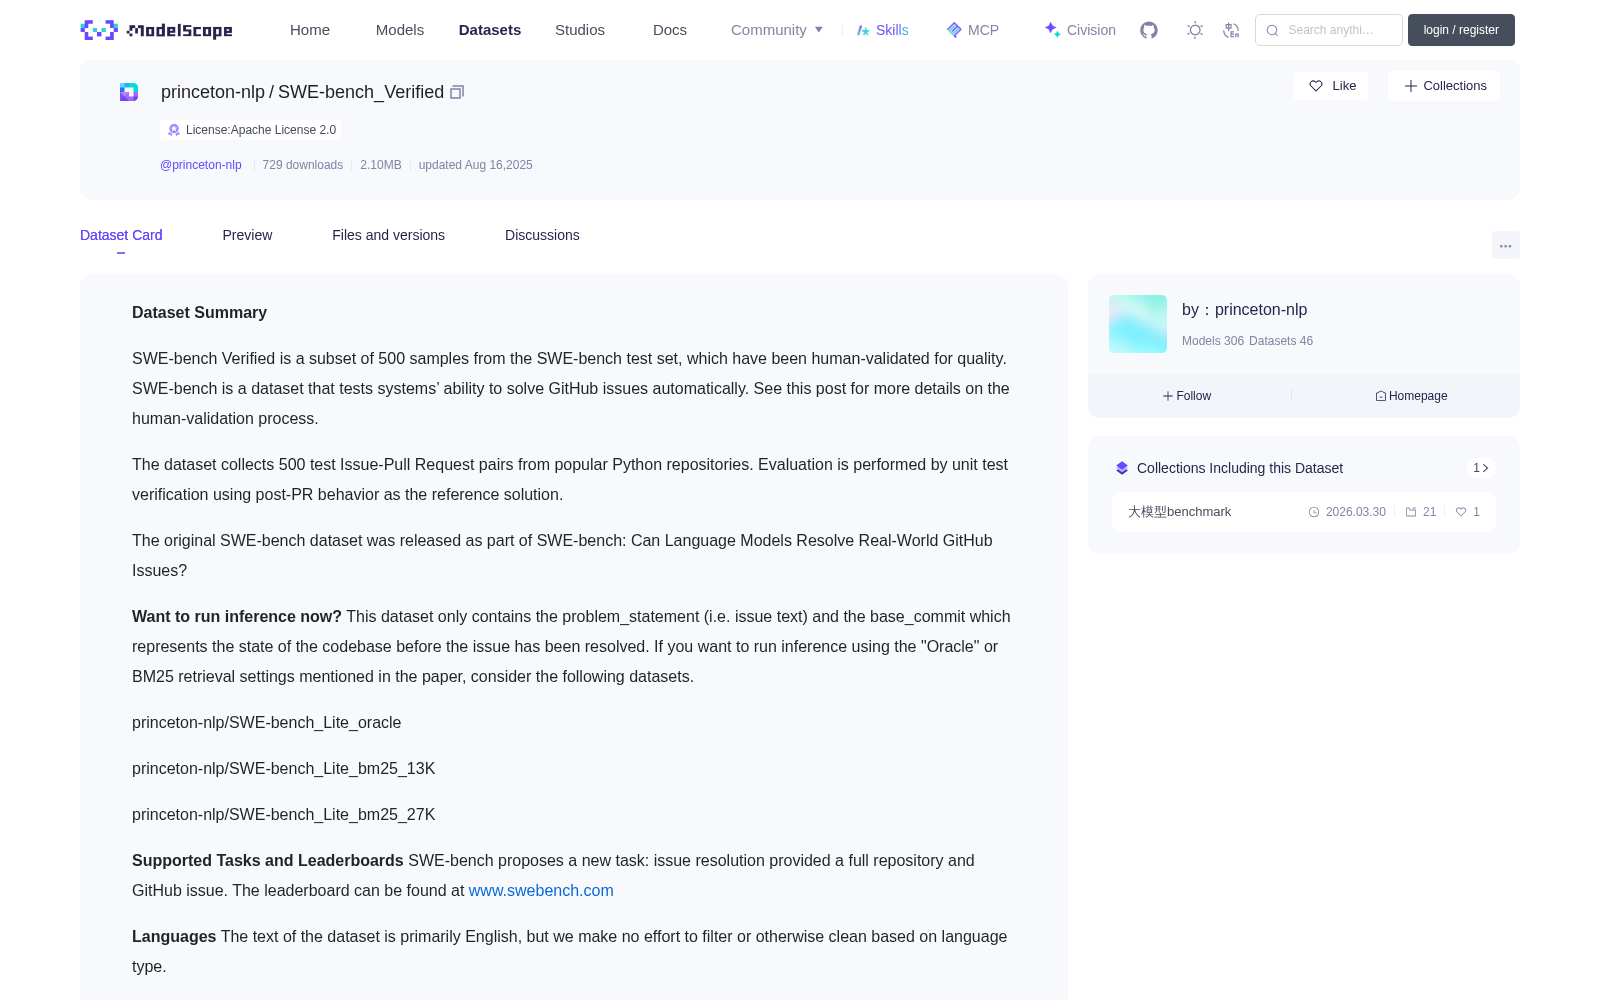Open the www.swebench.com leaderboard link

(541, 891)
